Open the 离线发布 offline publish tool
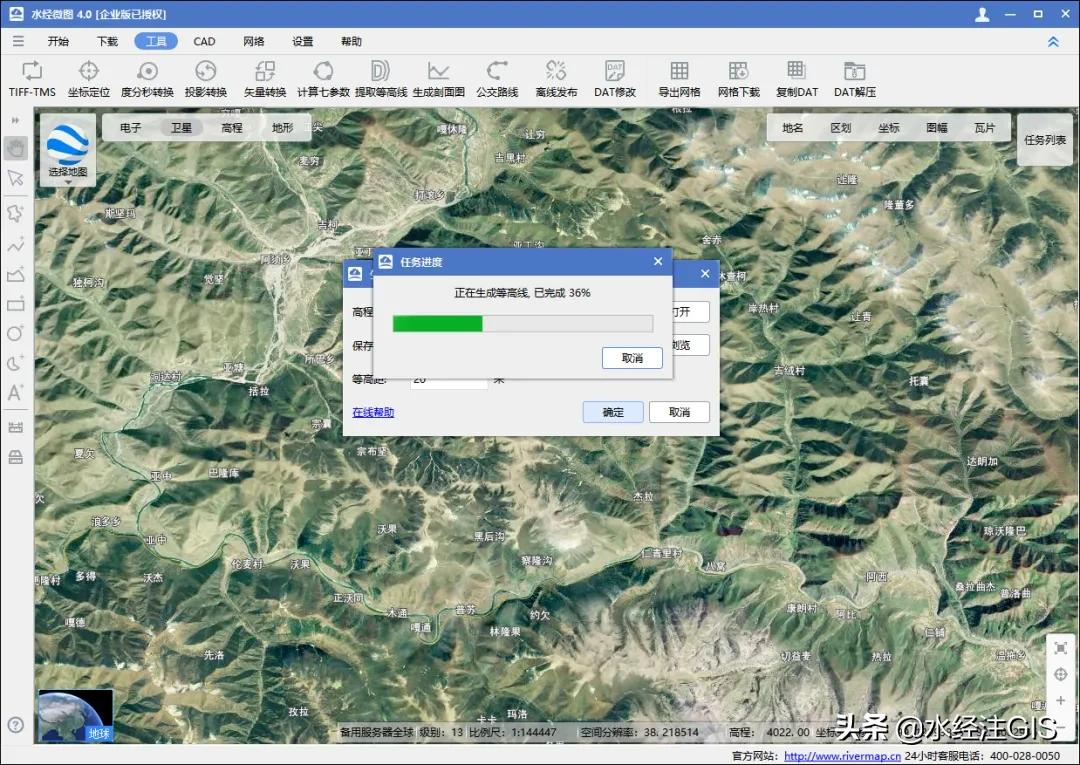Image resolution: width=1080 pixels, height=765 pixels. click(x=556, y=78)
